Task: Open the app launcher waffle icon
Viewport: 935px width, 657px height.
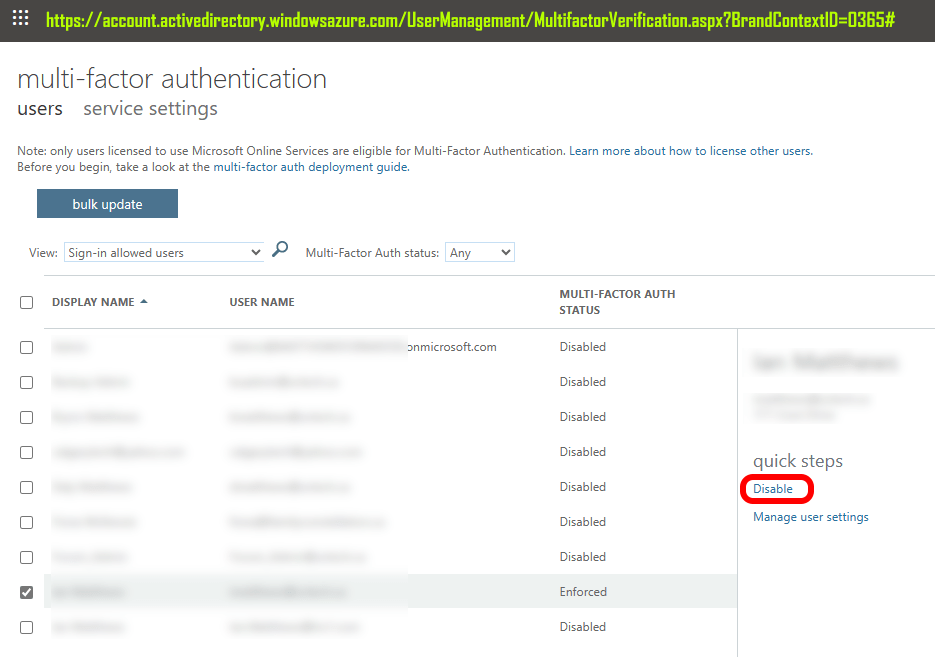Action: coord(20,19)
